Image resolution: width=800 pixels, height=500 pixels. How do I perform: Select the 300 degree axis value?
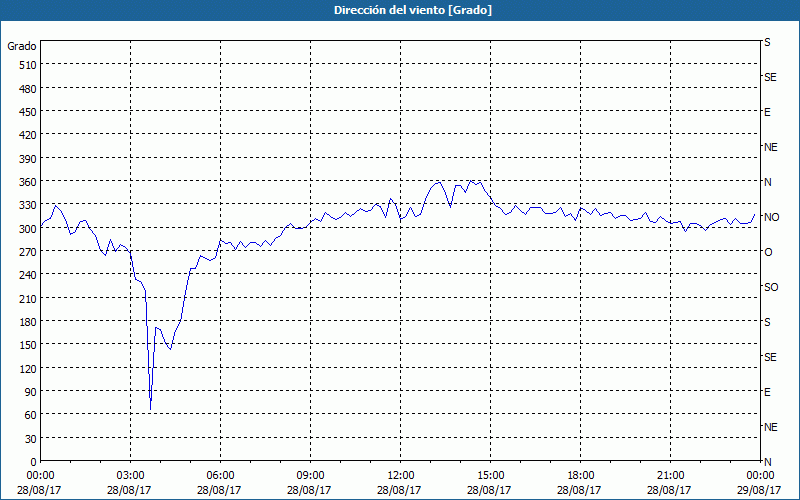pos(29,229)
